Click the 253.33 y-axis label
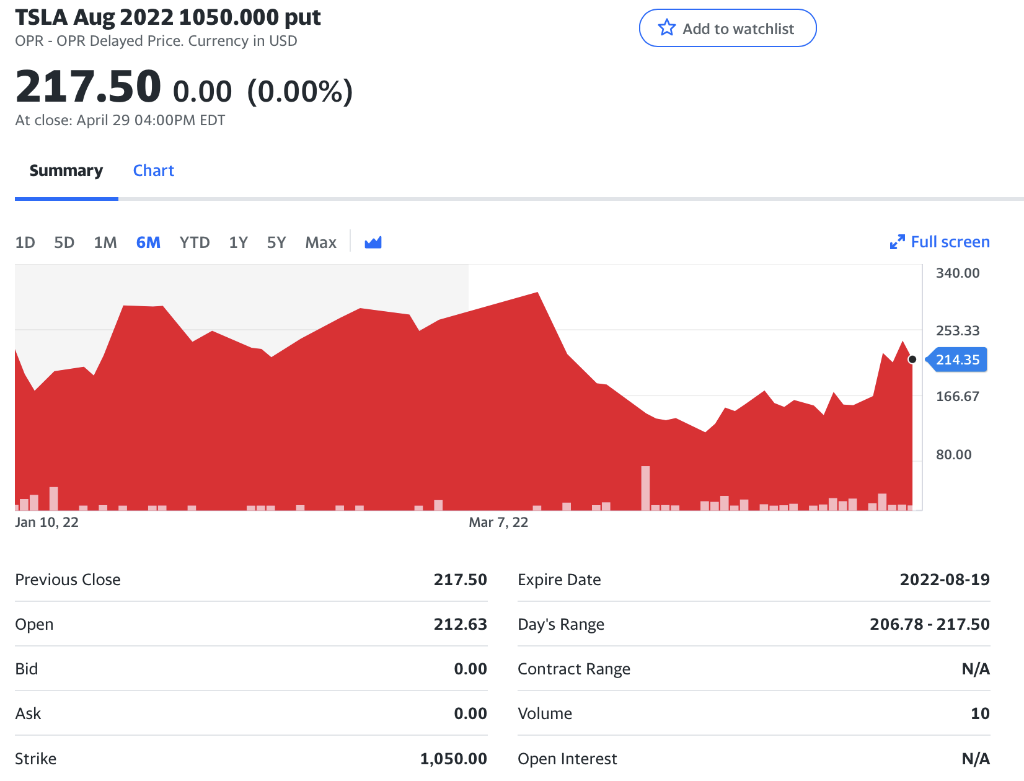 point(957,330)
